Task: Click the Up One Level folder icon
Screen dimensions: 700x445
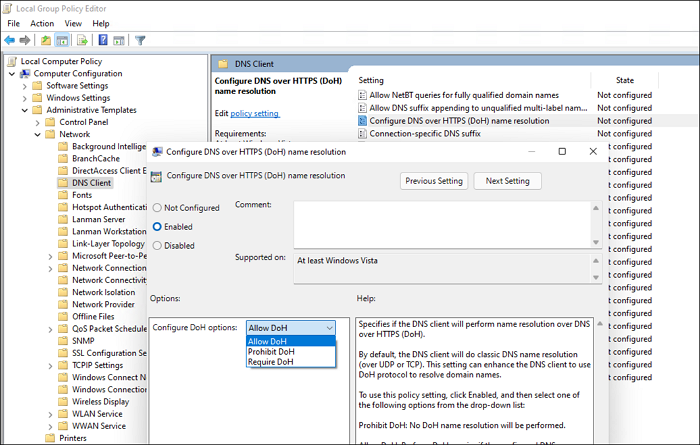Action: click(x=46, y=40)
